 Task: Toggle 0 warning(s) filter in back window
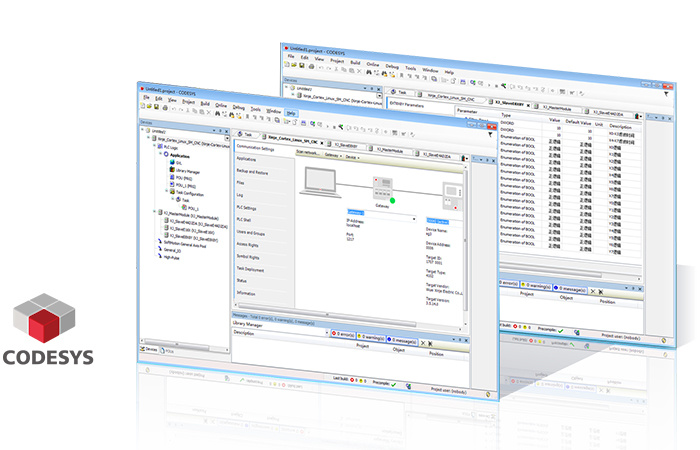click(536, 285)
